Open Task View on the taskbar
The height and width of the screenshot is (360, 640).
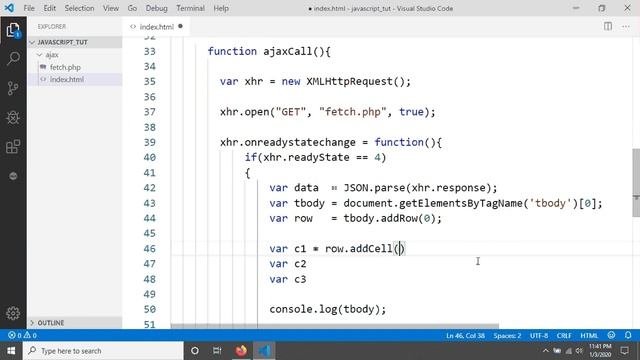coord(217,351)
